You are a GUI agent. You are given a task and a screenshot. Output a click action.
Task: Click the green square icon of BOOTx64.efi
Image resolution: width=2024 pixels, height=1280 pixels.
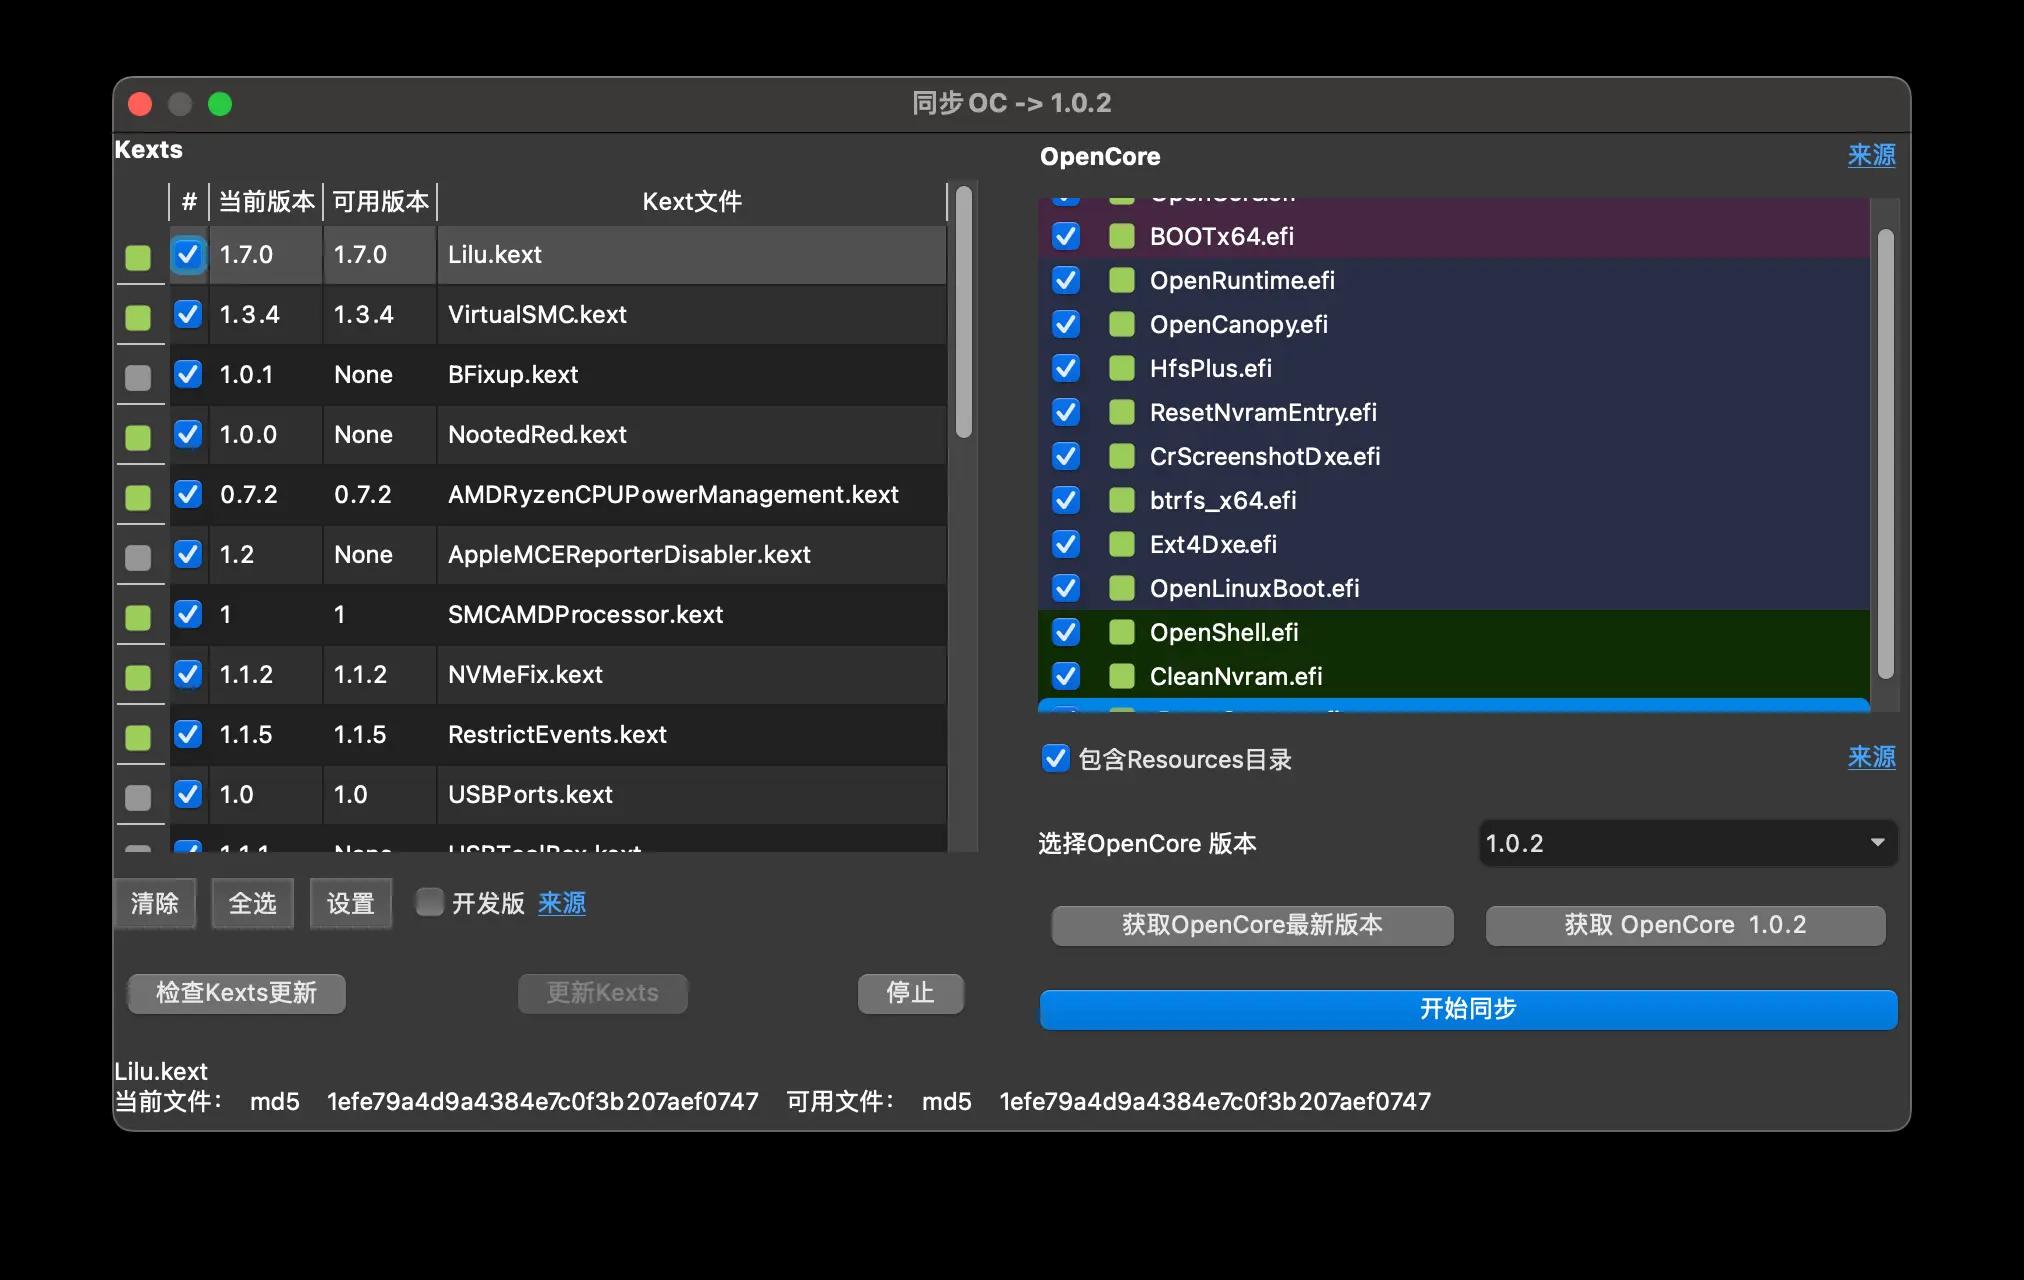(1122, 236)
